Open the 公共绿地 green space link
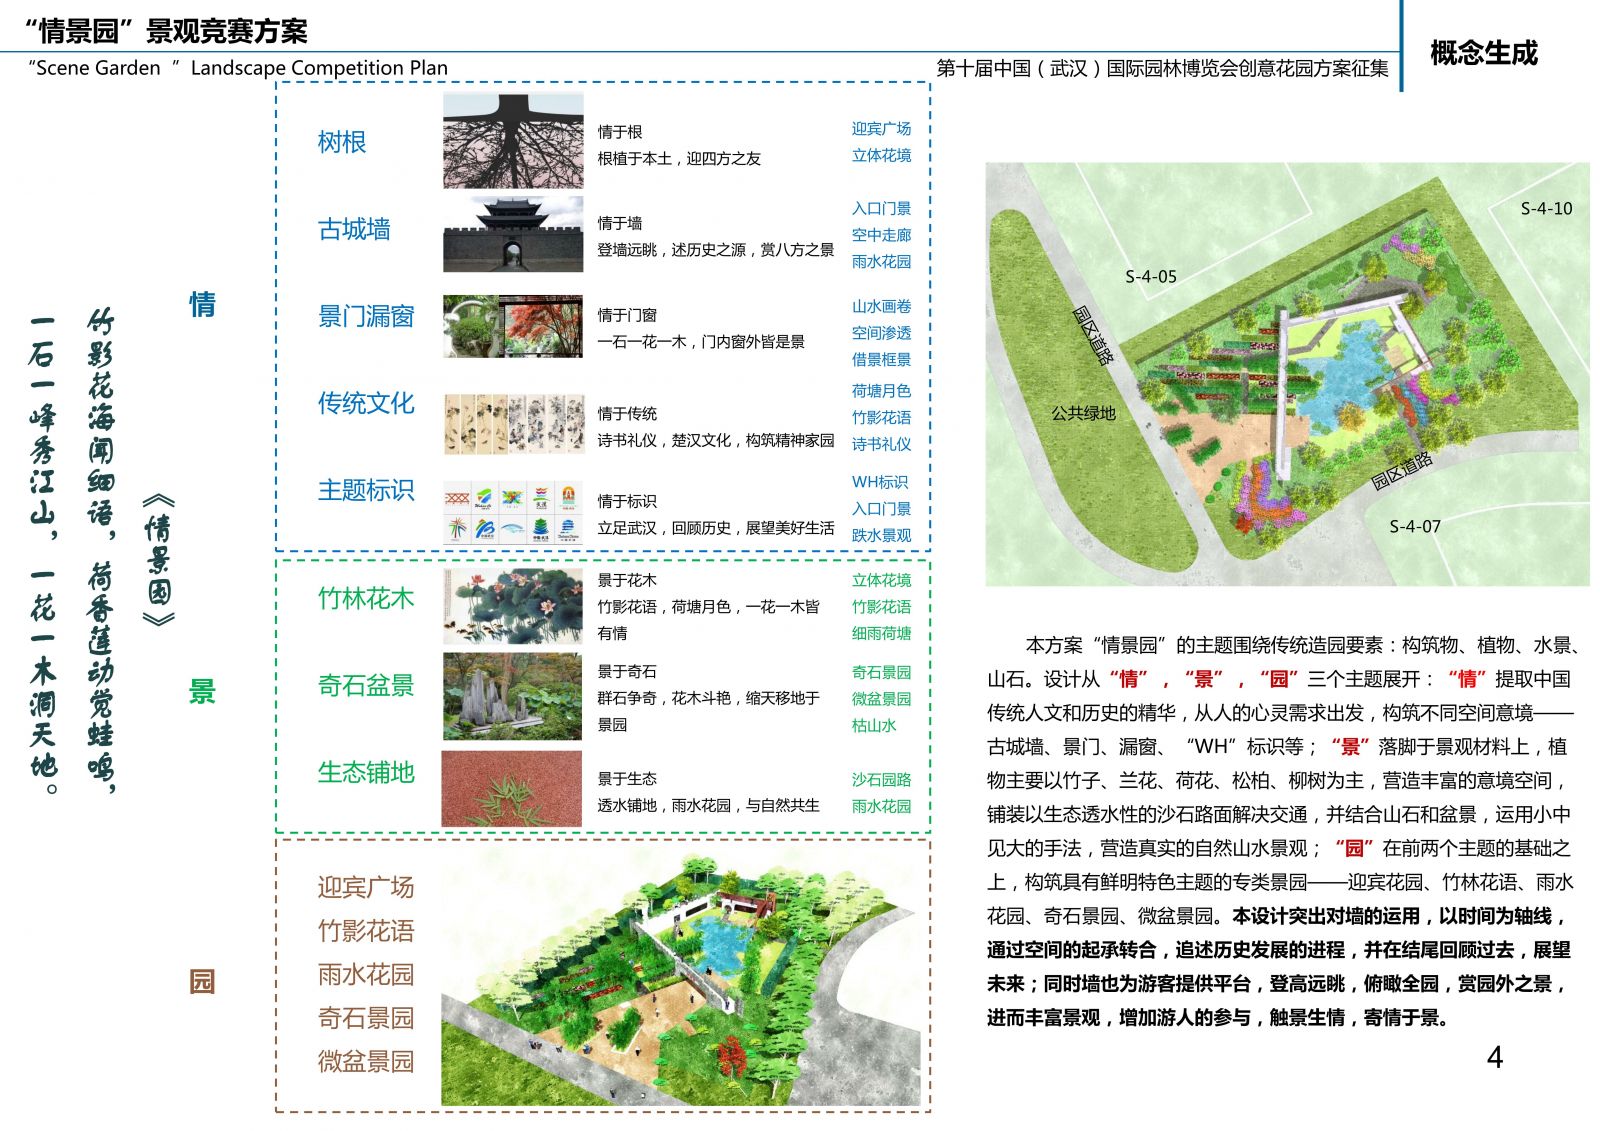The image size is (1600, 1131). click(1084, 413)
